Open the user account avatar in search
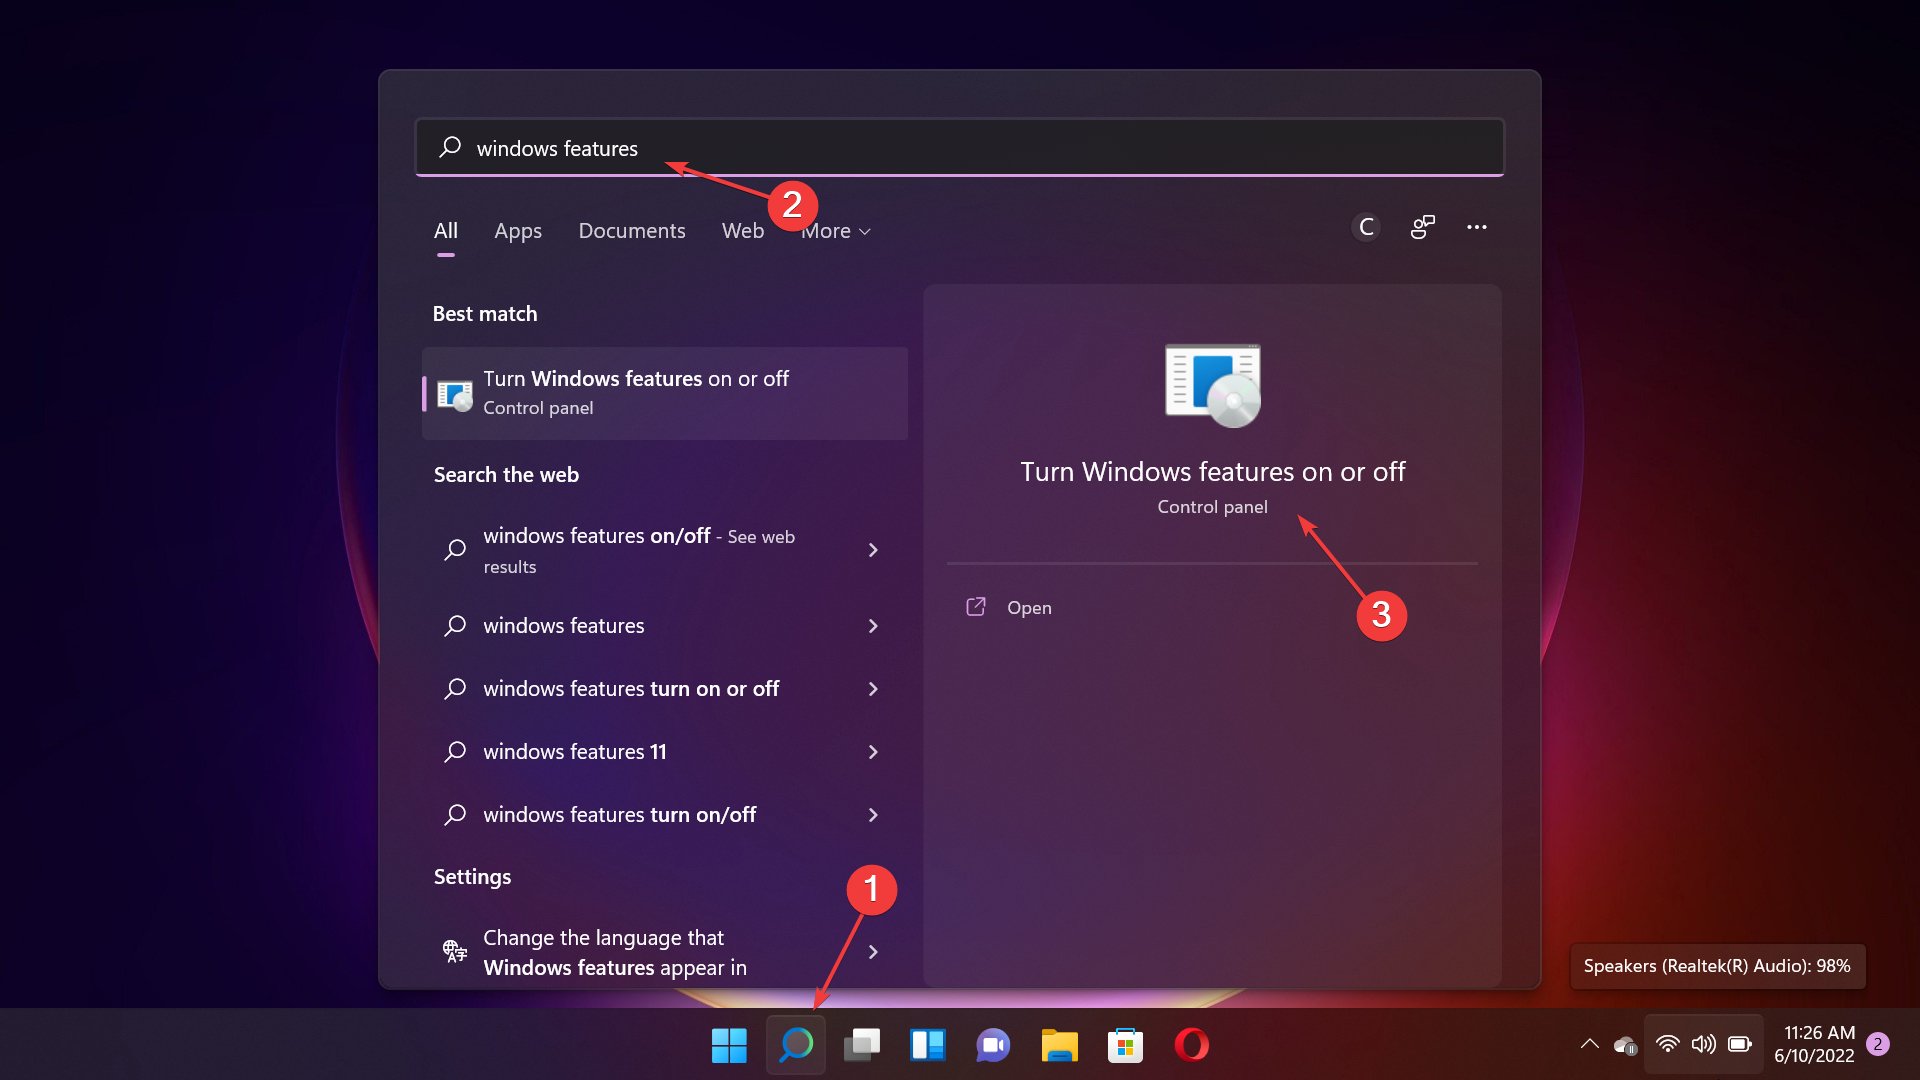Screen dimensions: 1920x1080 (1365, 227)
